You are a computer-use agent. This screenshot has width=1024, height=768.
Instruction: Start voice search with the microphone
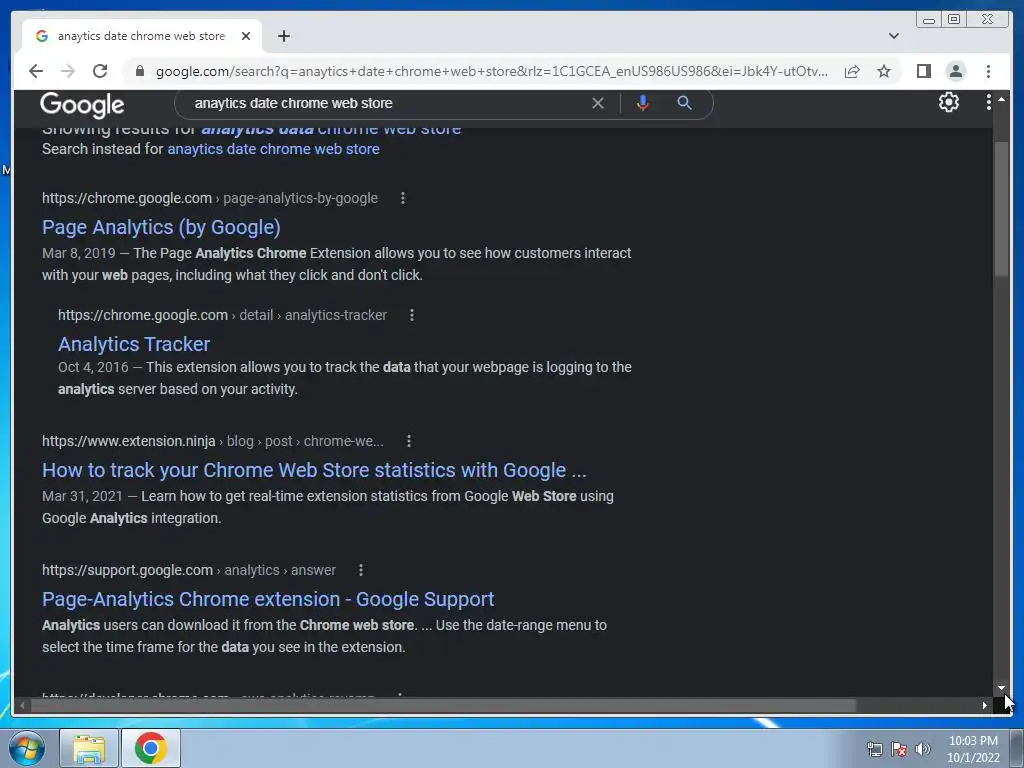[x=643, y=103]
